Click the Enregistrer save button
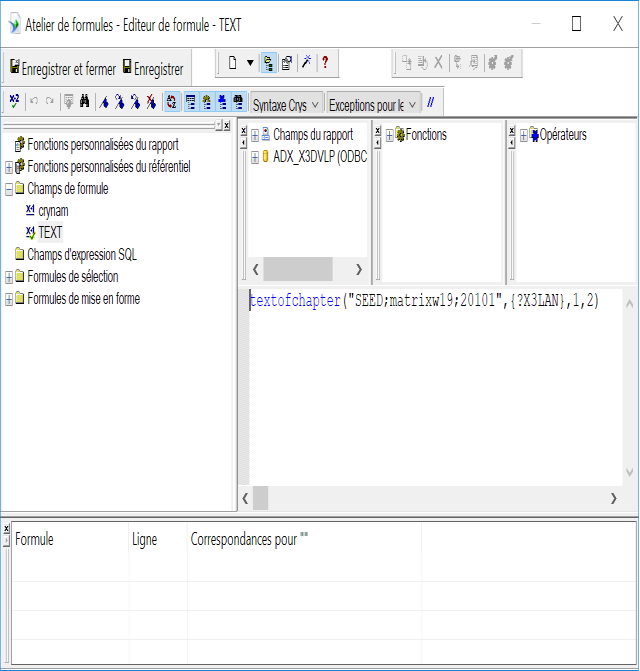Image resolution: width=640 pixels, height=671 pixels. click(x=153, y=69)
